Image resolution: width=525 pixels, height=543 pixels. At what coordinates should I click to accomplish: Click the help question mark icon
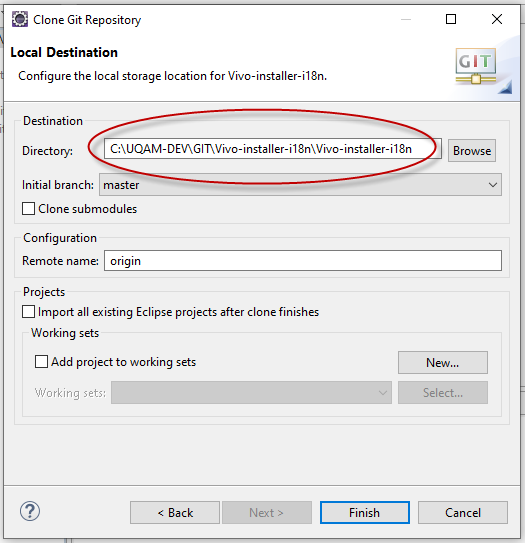tap(30, 511)
